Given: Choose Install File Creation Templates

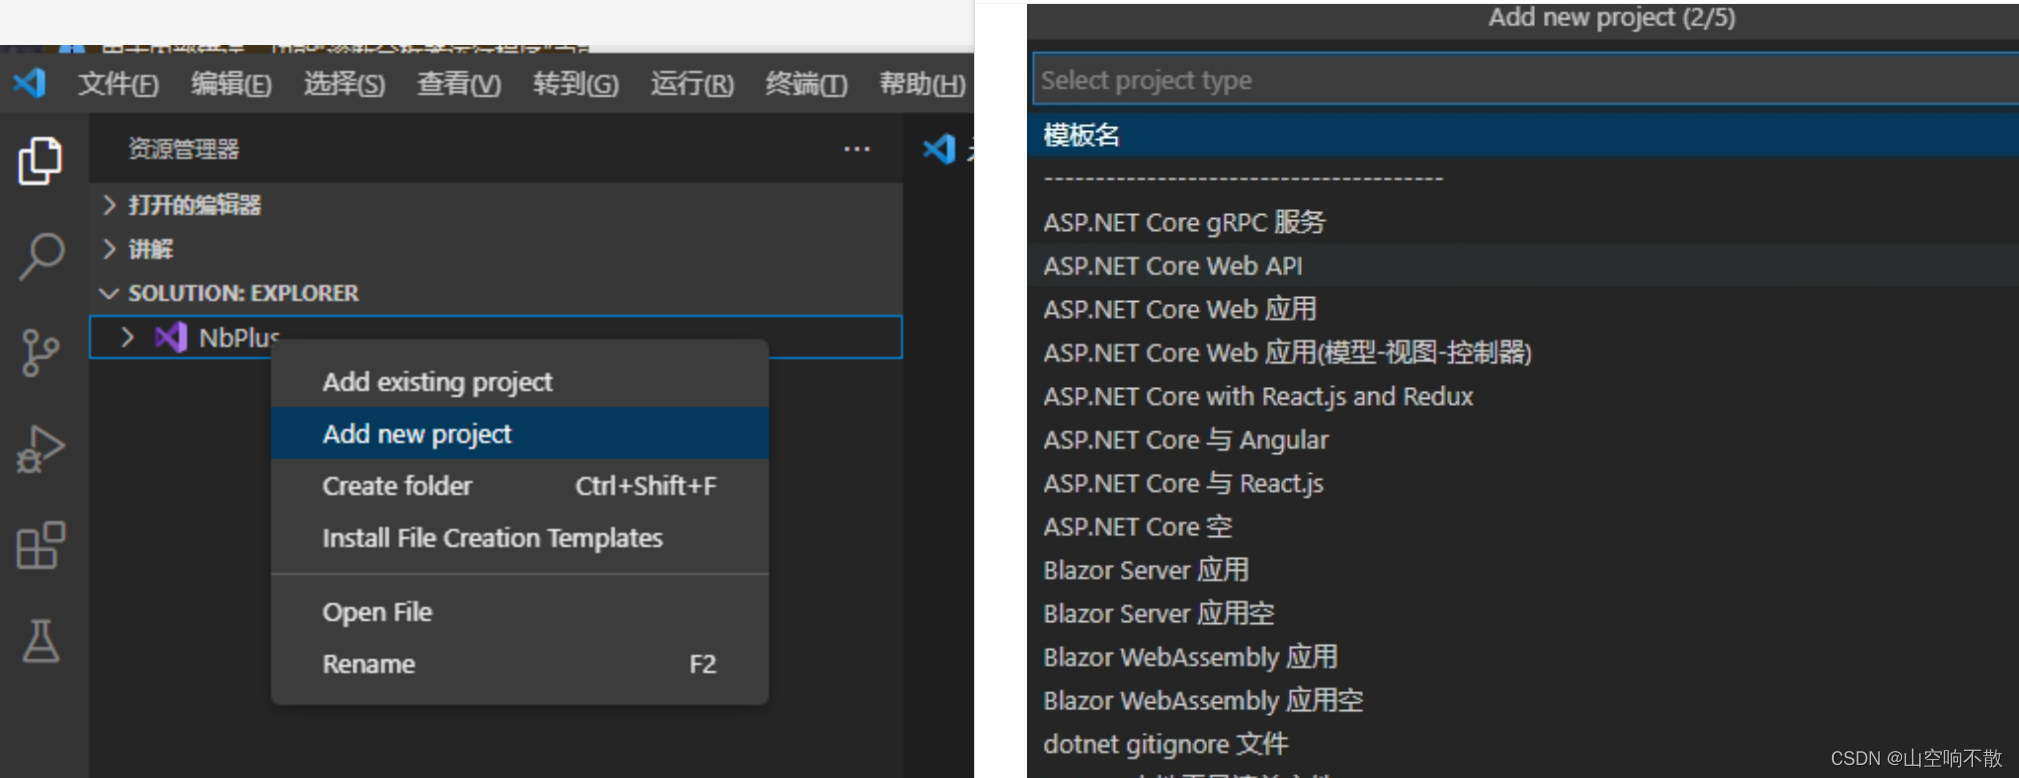Looking at the screenshot, I should [520, 537].
